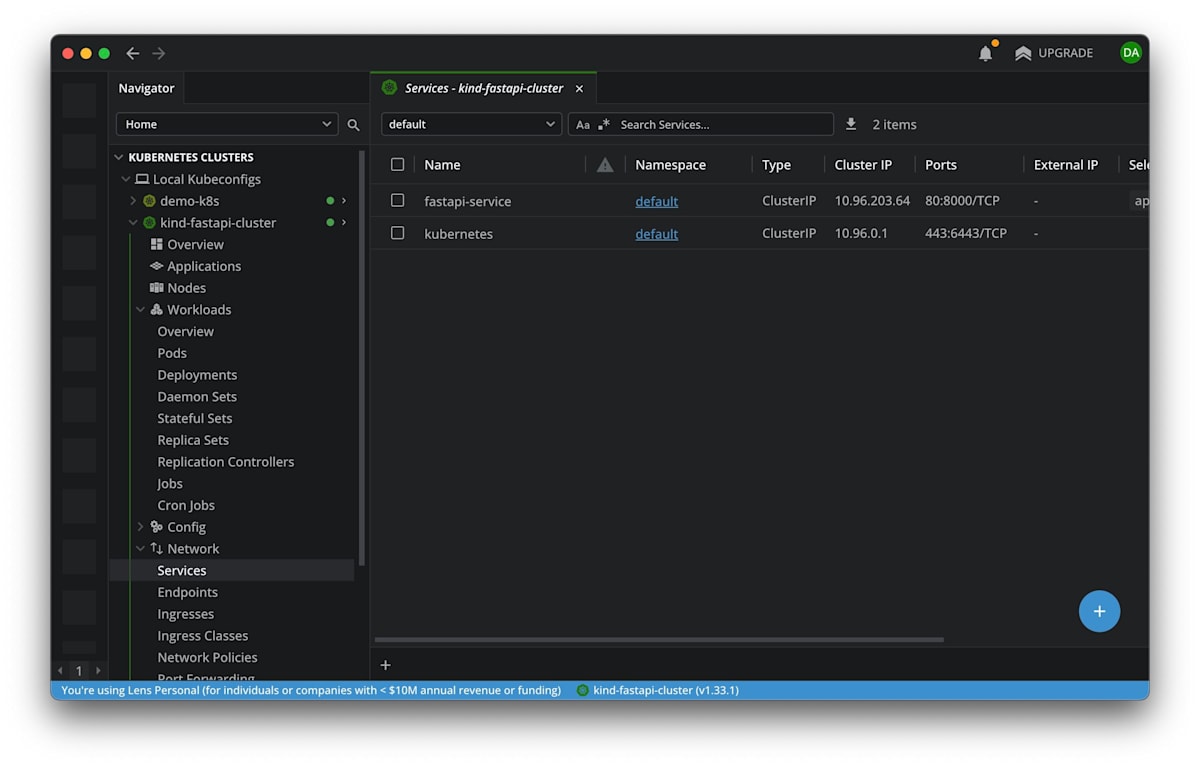This screenshot has height=767, width=1200.
Task: Sort by Ports column header
Action: (941, 165)
